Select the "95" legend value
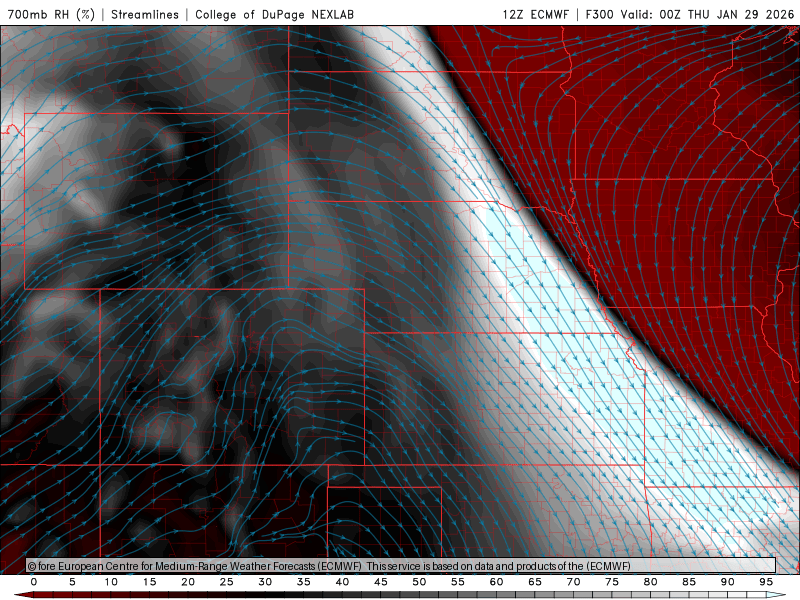The image size is (800, 600). pos(766,582)
